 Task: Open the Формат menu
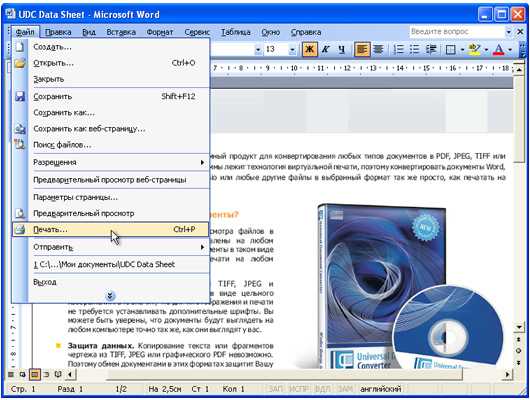click(x=160, y=32)
